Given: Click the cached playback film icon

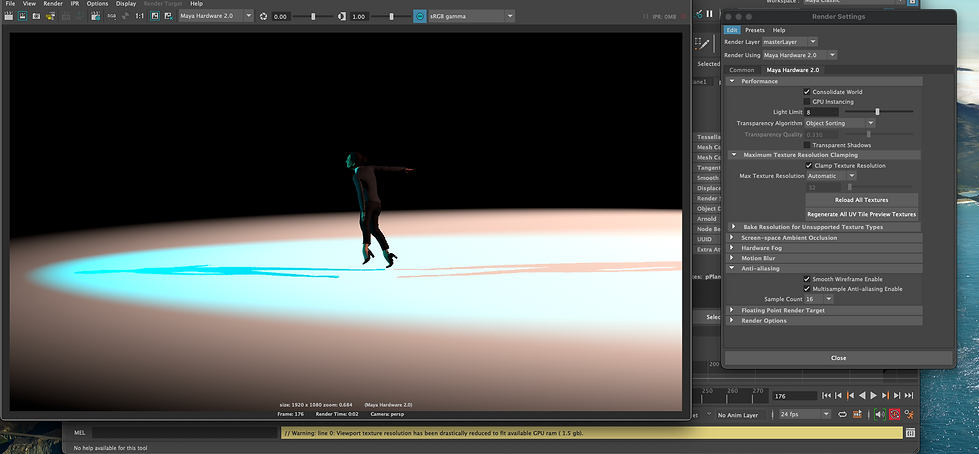Looking at the screenshot, I should click(857, 414).
